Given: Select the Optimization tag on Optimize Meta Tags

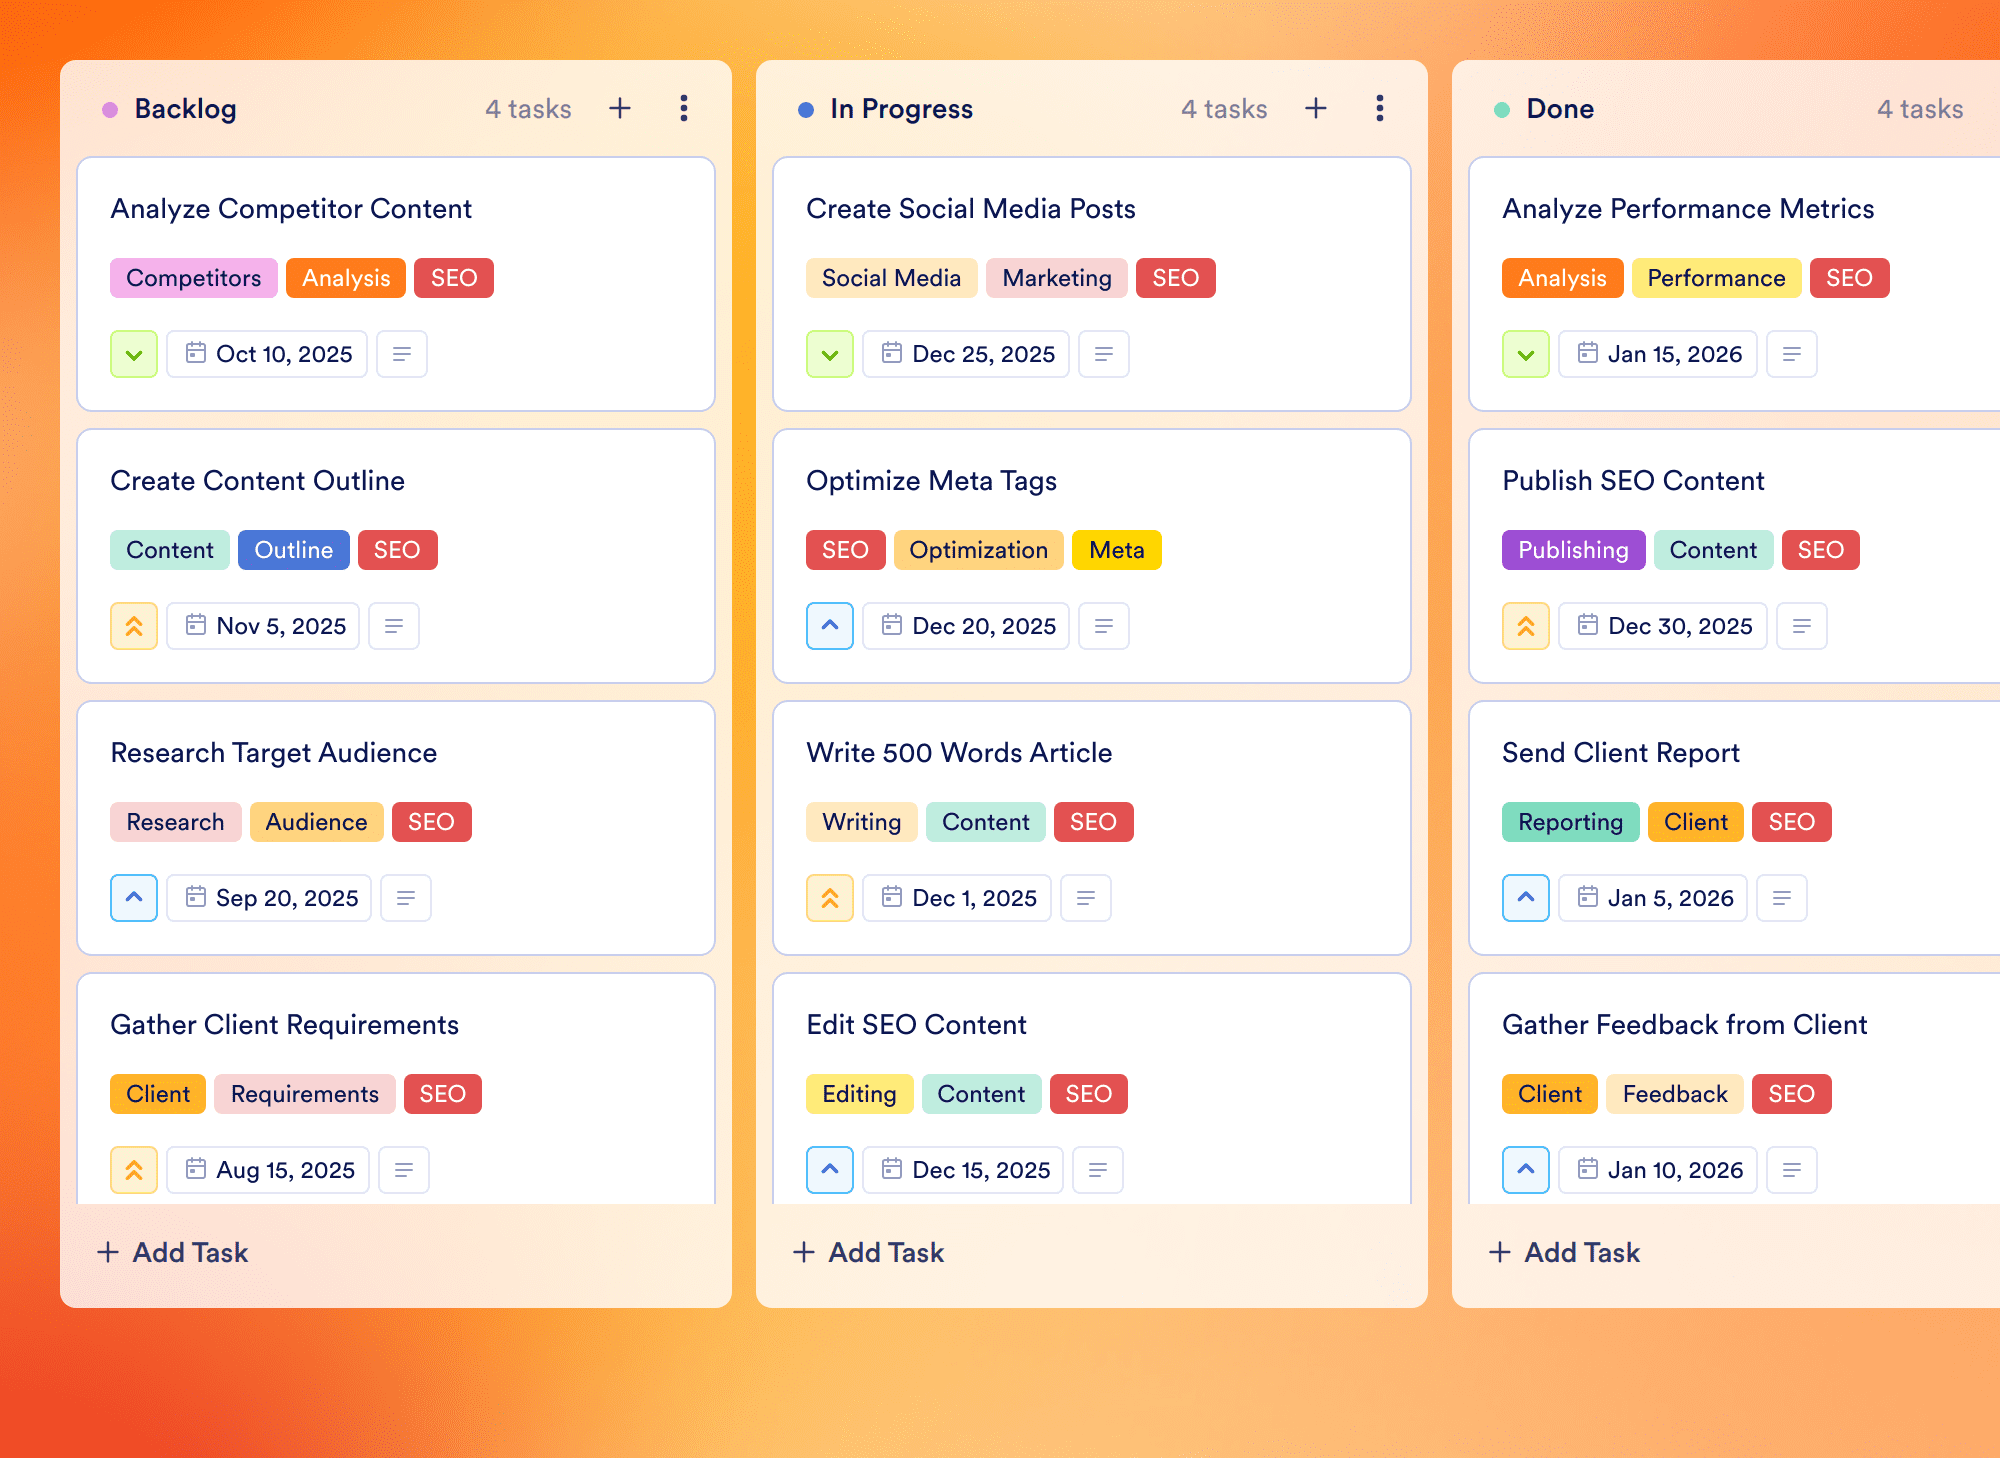Looking at the screenshot, I should [x=978, y=550].
